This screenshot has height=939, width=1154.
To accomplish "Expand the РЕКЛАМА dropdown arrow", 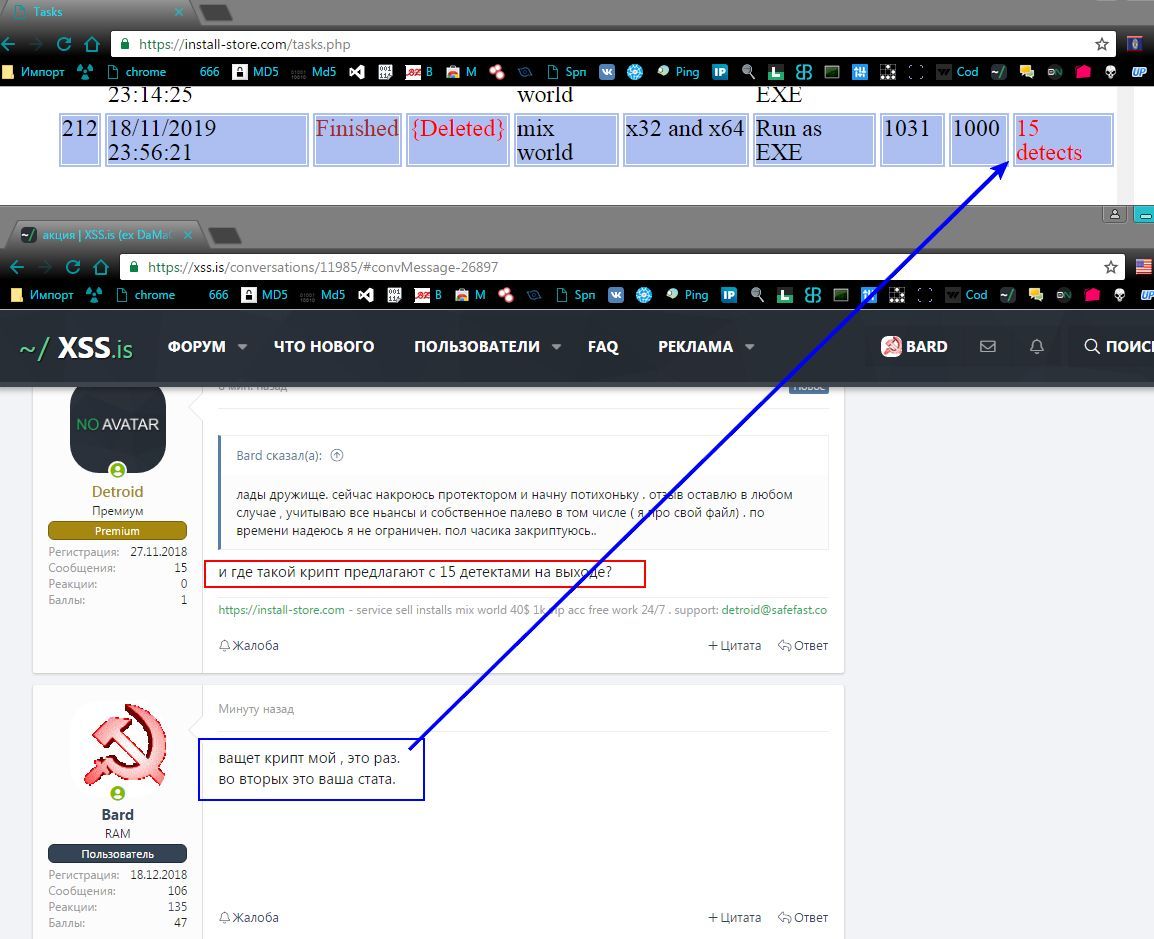I will [x=749, y=347].
